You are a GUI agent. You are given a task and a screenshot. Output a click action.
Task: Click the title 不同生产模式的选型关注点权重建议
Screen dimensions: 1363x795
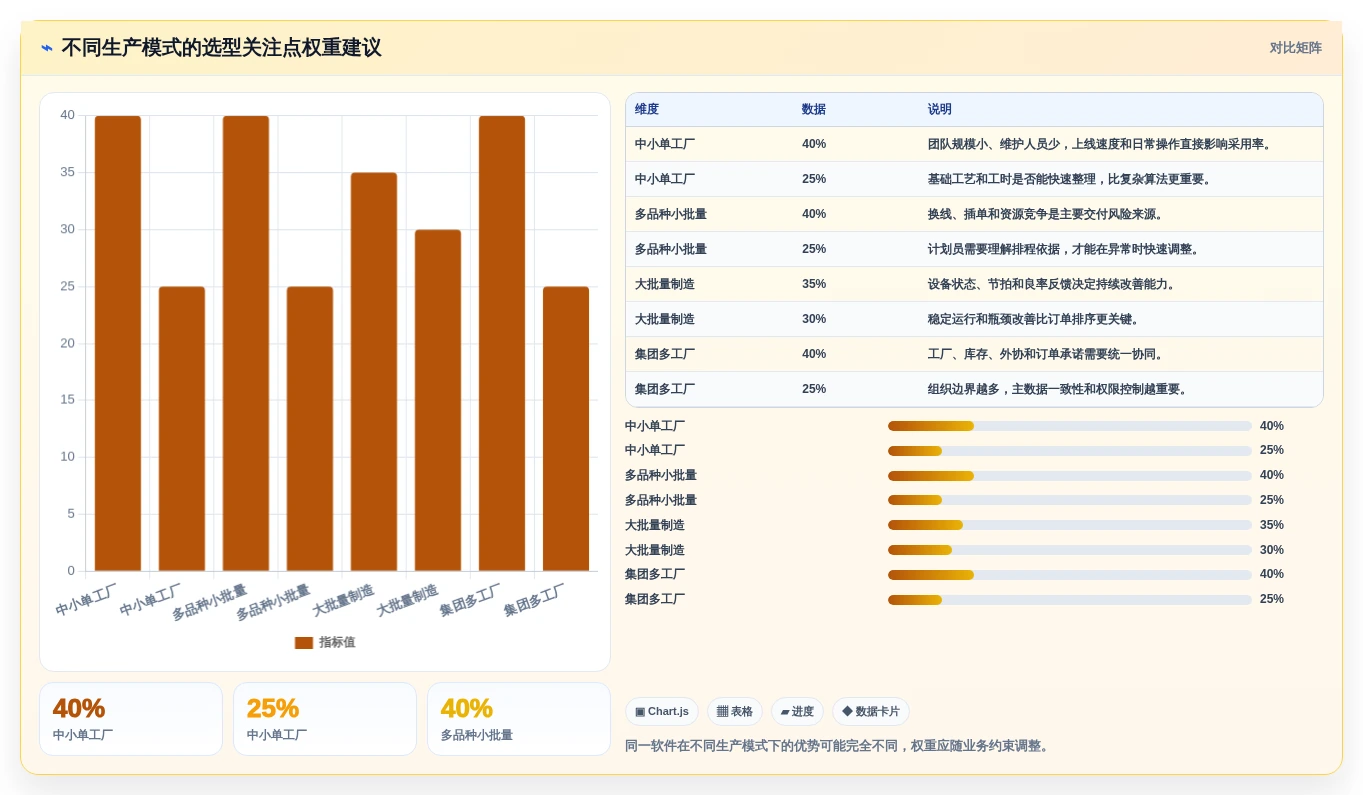(x=221, y=48)
